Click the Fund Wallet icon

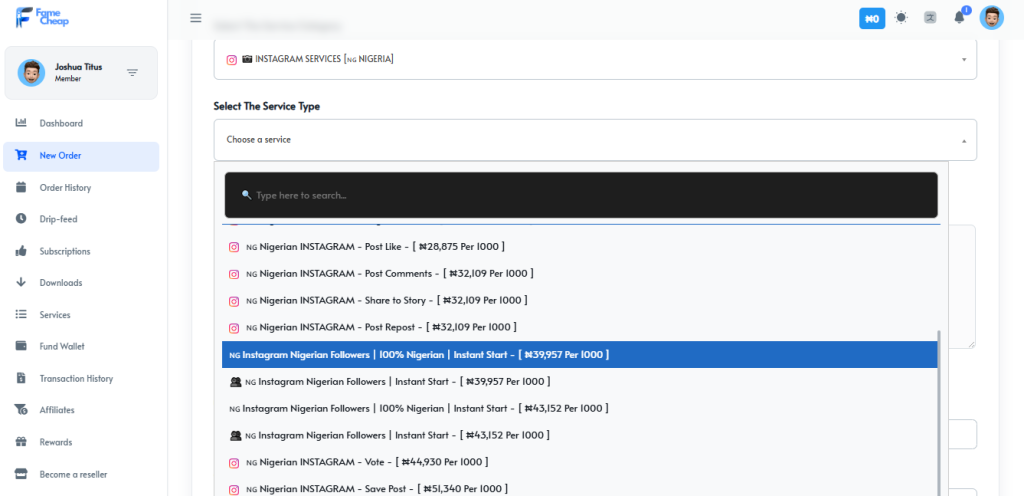(x=21, y=346)
